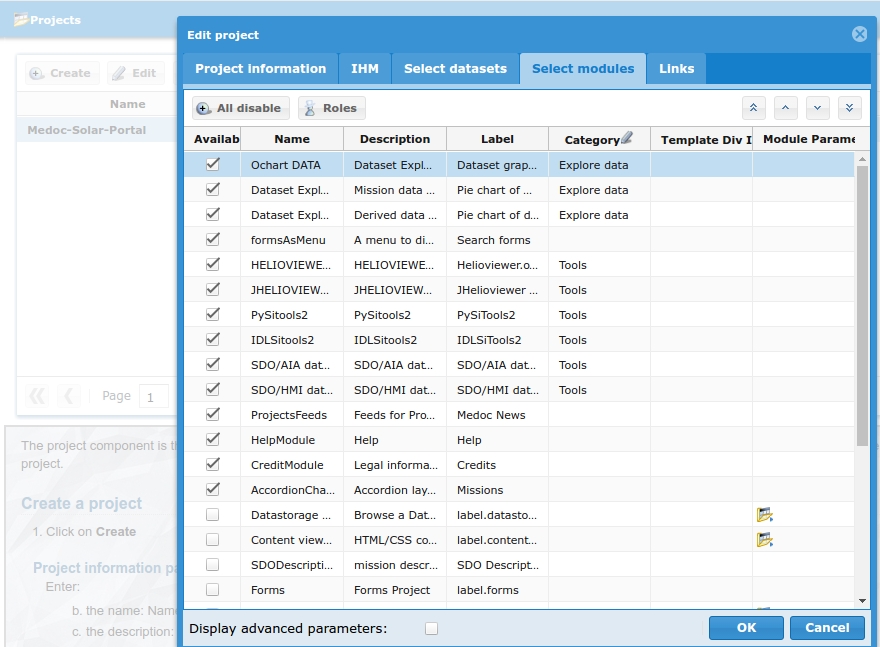880x647 pixels.
Task: Uncheck availability for formsAsMenu module
Action: (213, 240)
